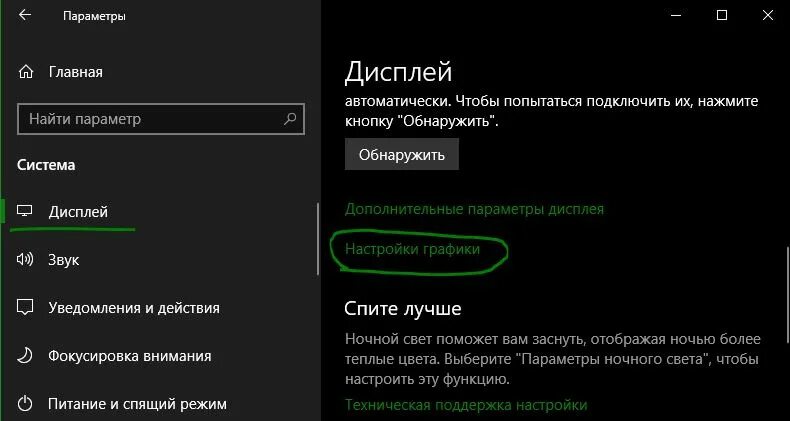The width and height of the screenshot is (790, 421).
Task: Focus the Найти параметр search field
Action: (x=161, y=119)
